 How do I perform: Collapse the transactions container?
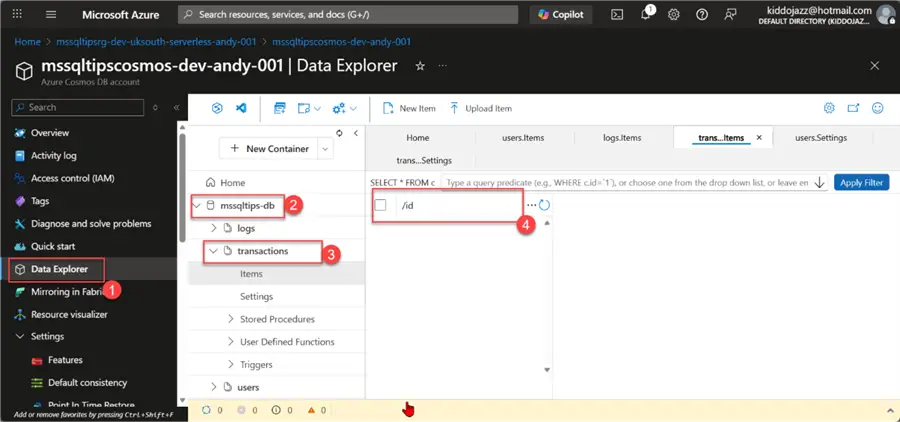(214, 251)
